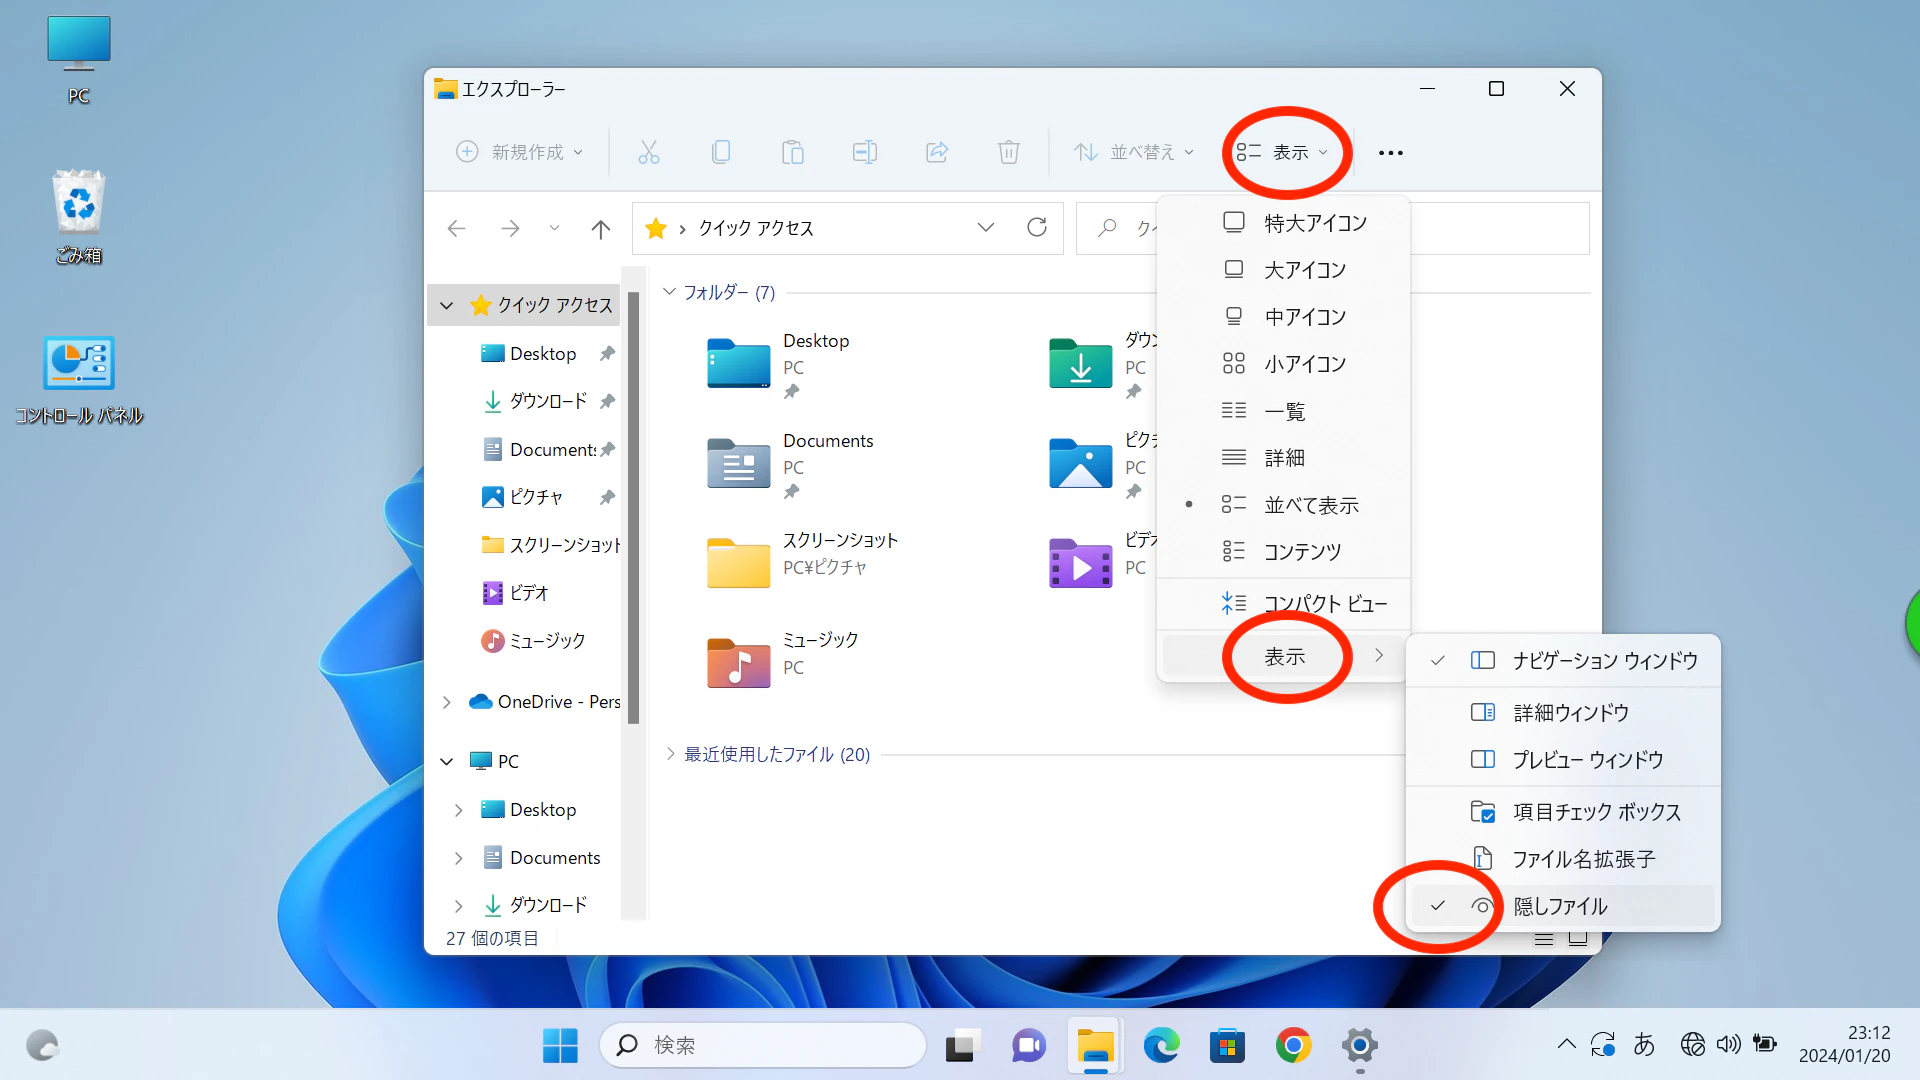Image resolution: width=1920 pixels, height=1080 pixels.
Task: Open the ミュージック folder in main pane
Action: pyautogui.click(x=739, y=662)
